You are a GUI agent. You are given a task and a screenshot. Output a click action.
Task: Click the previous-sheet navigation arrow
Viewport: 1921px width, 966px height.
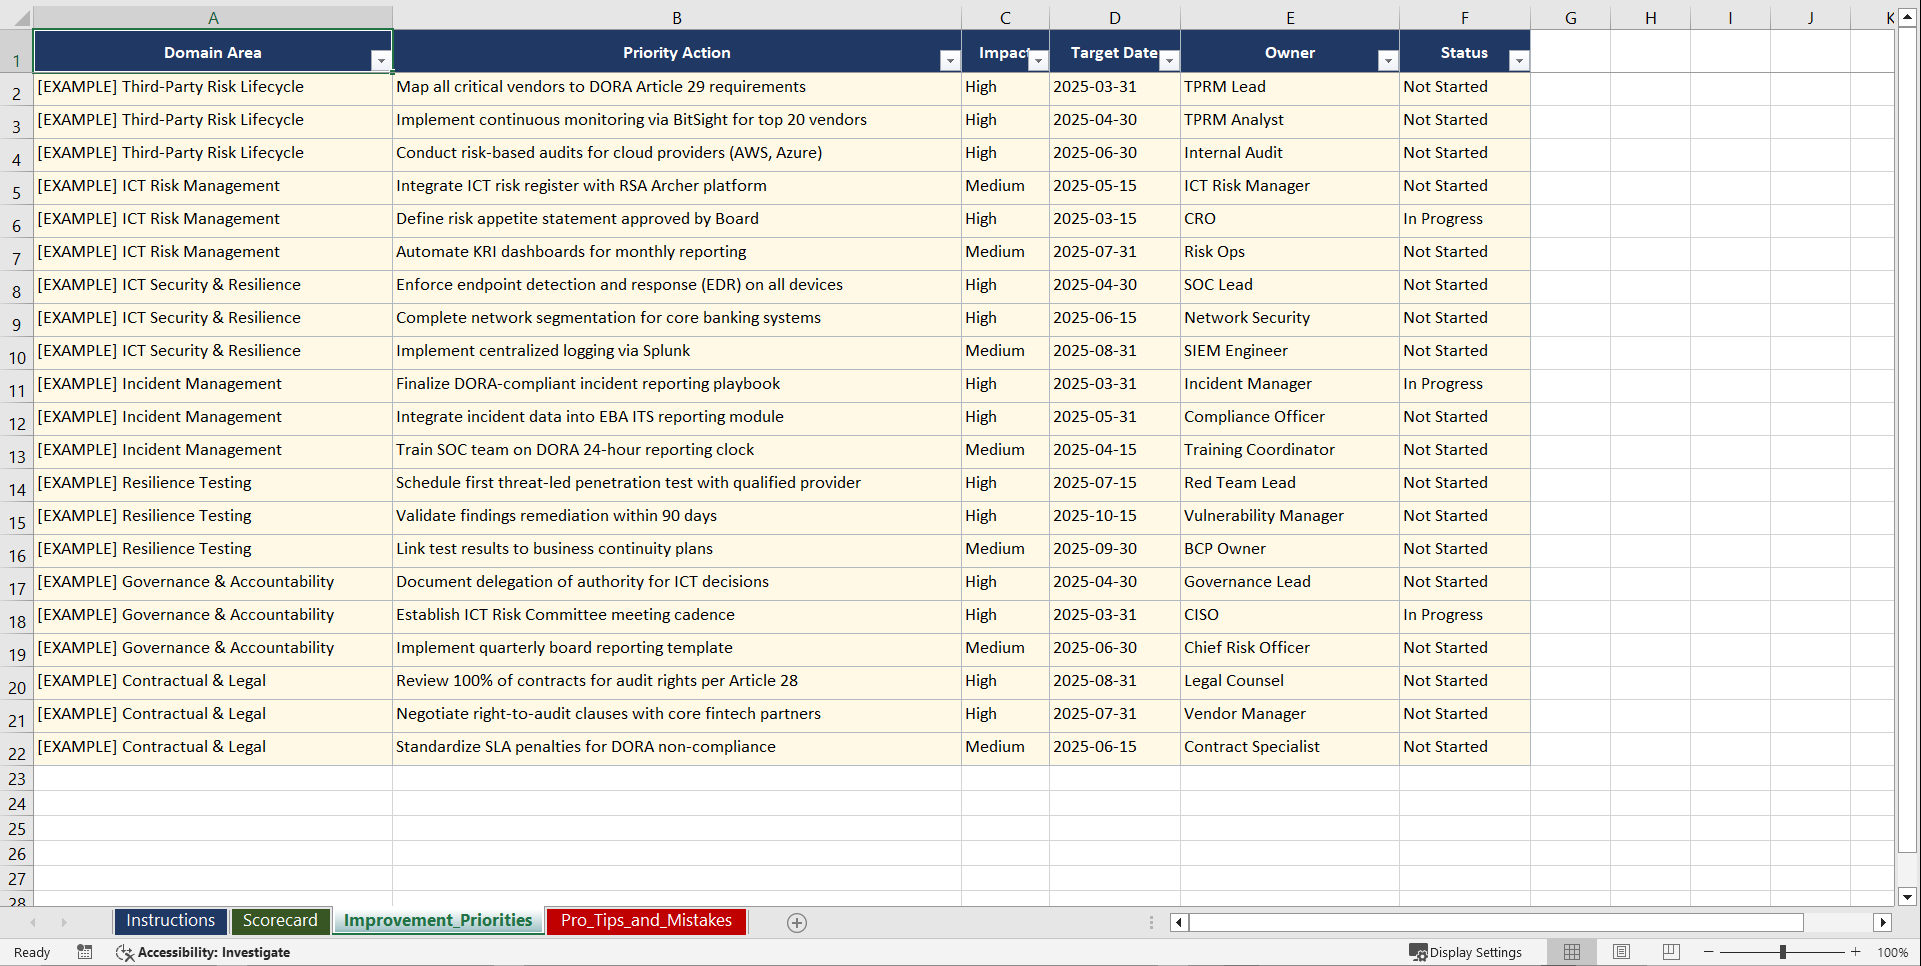[34, 922]
